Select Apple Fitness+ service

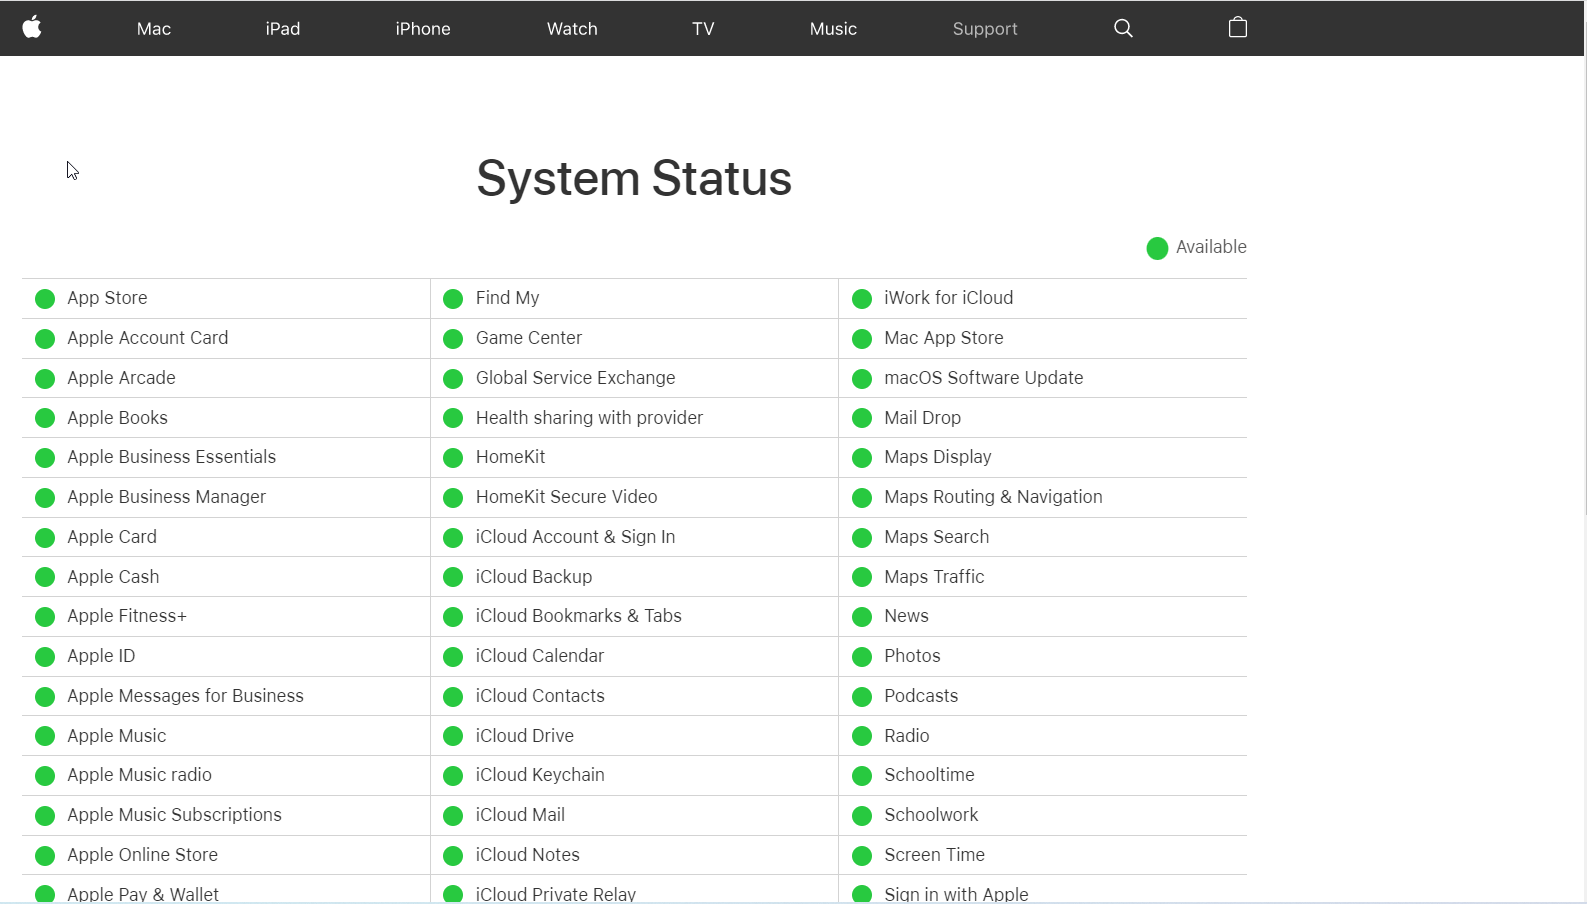point(127,616)
